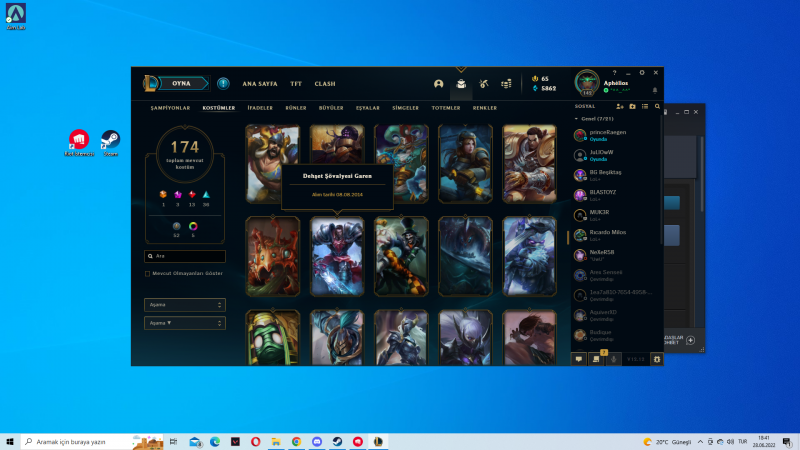Open the friends list view options icon
800x450 pixels.
(645, 107)
